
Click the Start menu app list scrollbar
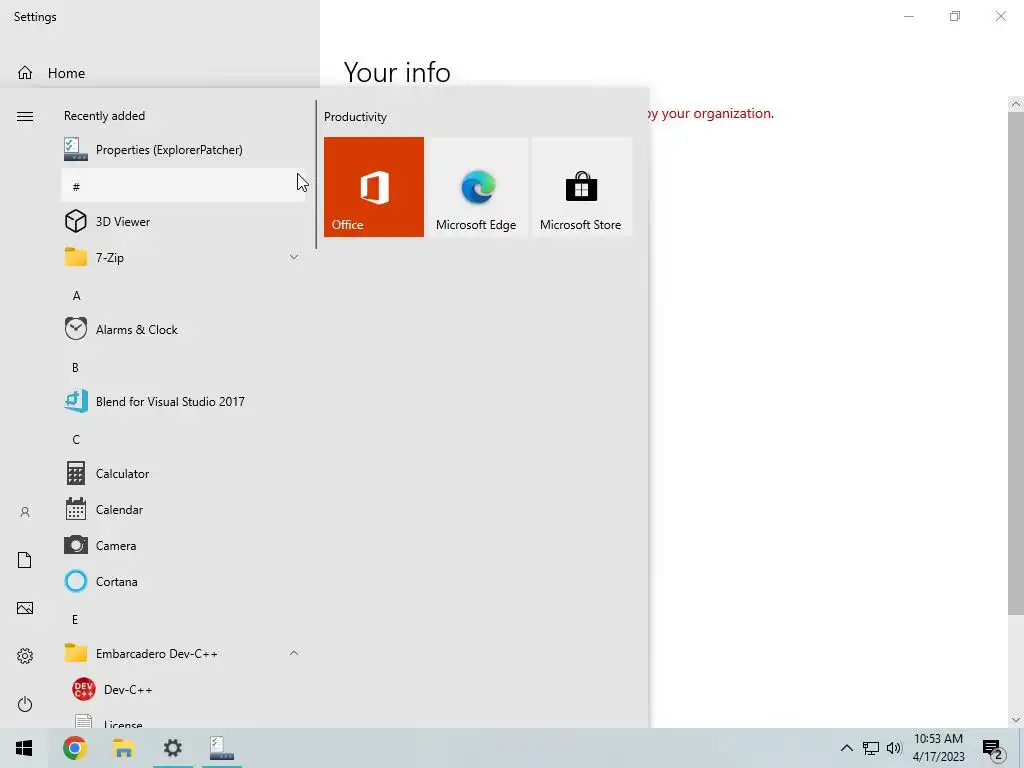coord(316,174)
